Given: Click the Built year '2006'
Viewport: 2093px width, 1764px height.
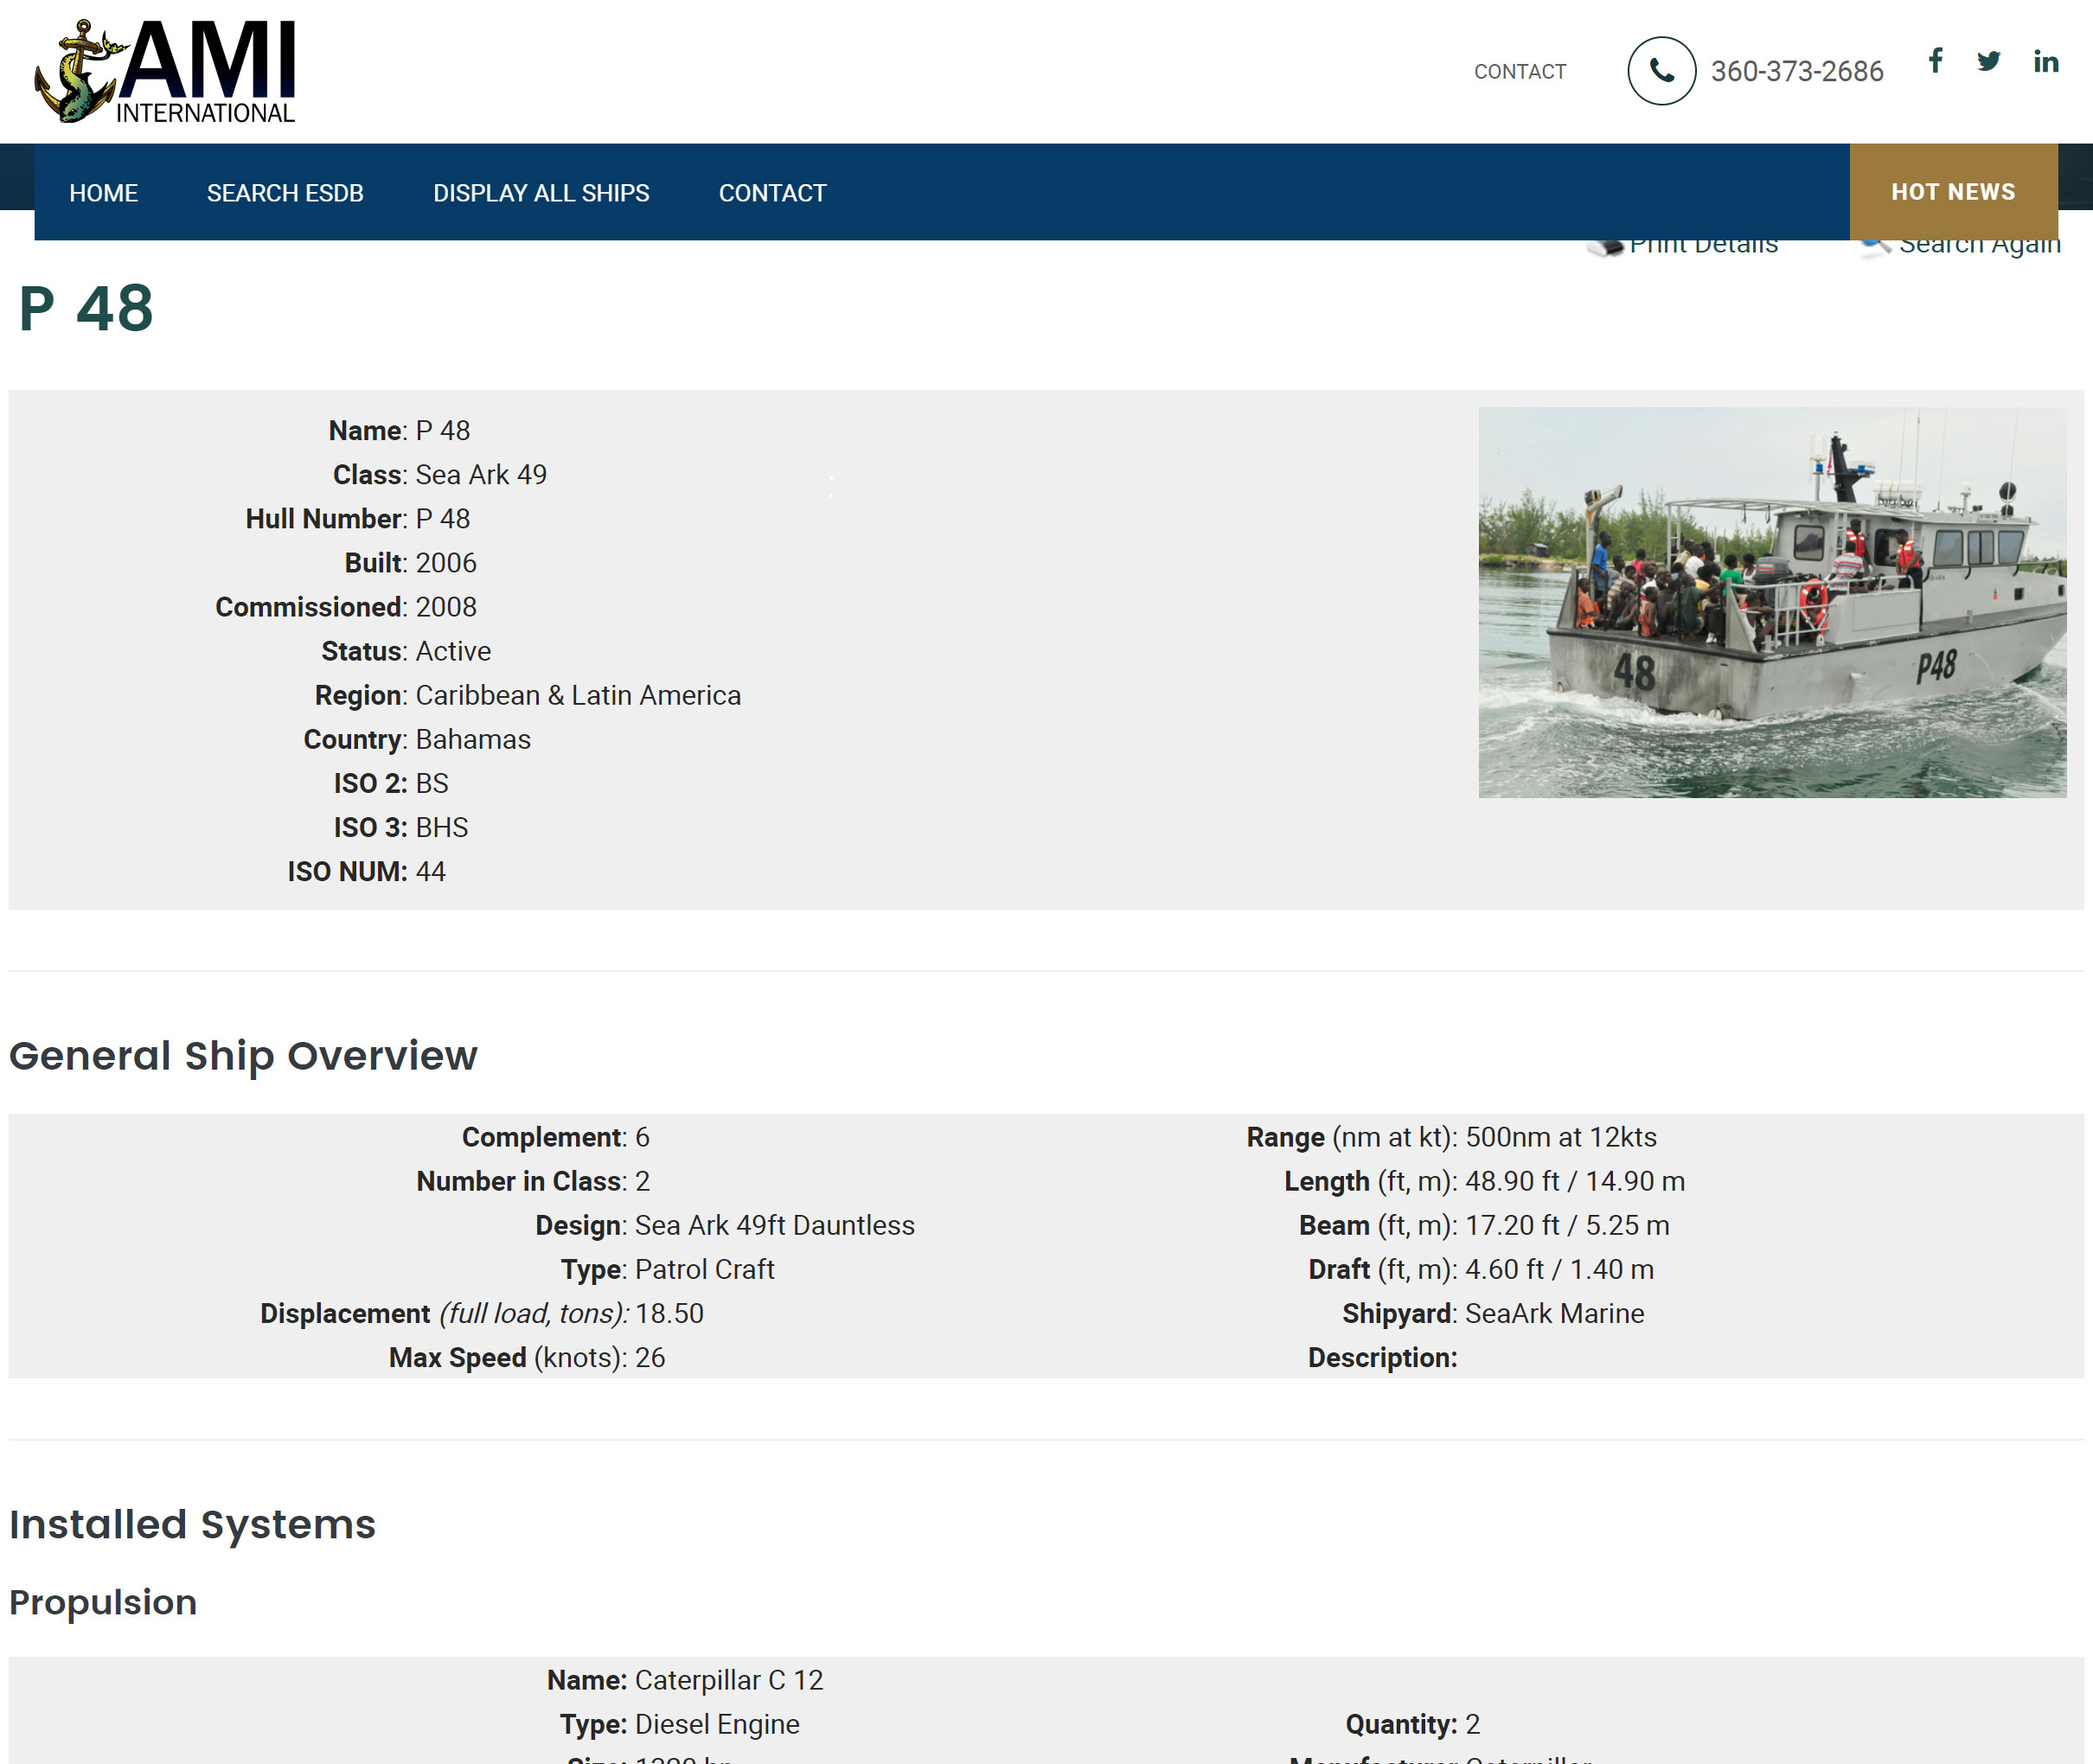Looking at the screenshot, I should [x=446, y=563].
